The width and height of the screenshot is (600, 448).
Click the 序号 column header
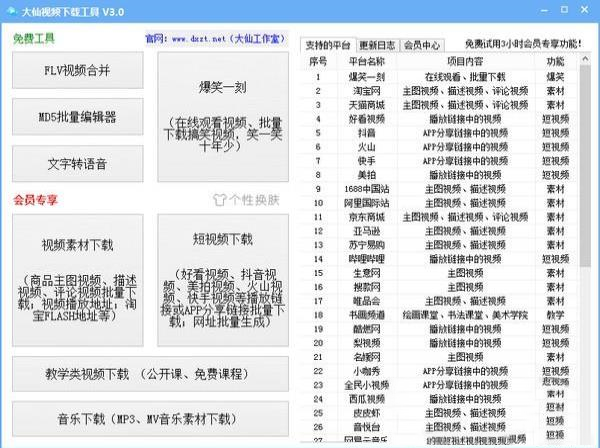[318, 61]
